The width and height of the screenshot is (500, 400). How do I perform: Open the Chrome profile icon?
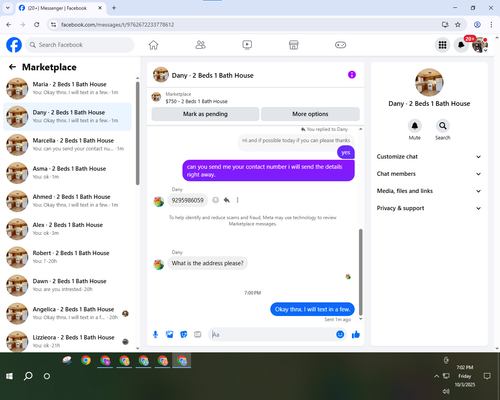pos(477,25)
